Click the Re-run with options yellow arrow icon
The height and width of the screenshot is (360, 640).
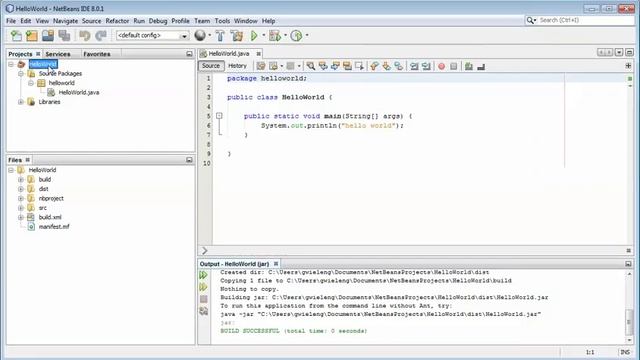203,287
